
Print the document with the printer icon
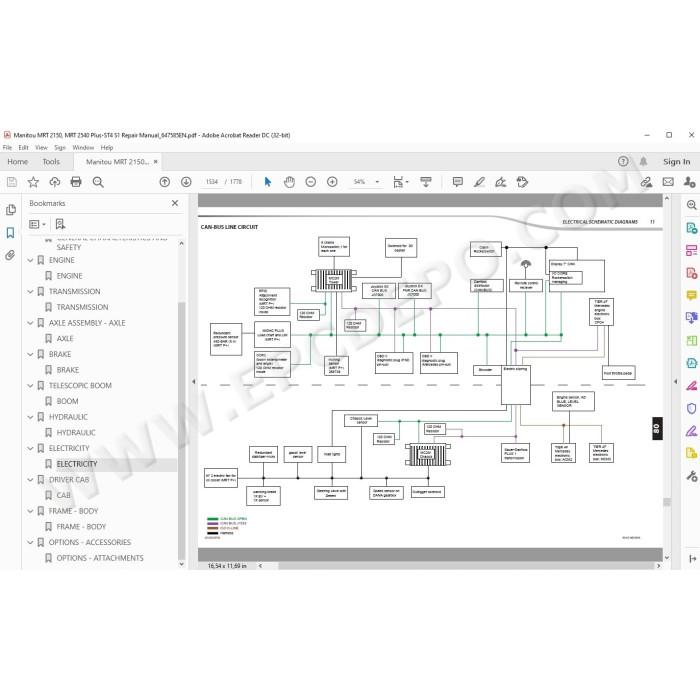(76, 182)
